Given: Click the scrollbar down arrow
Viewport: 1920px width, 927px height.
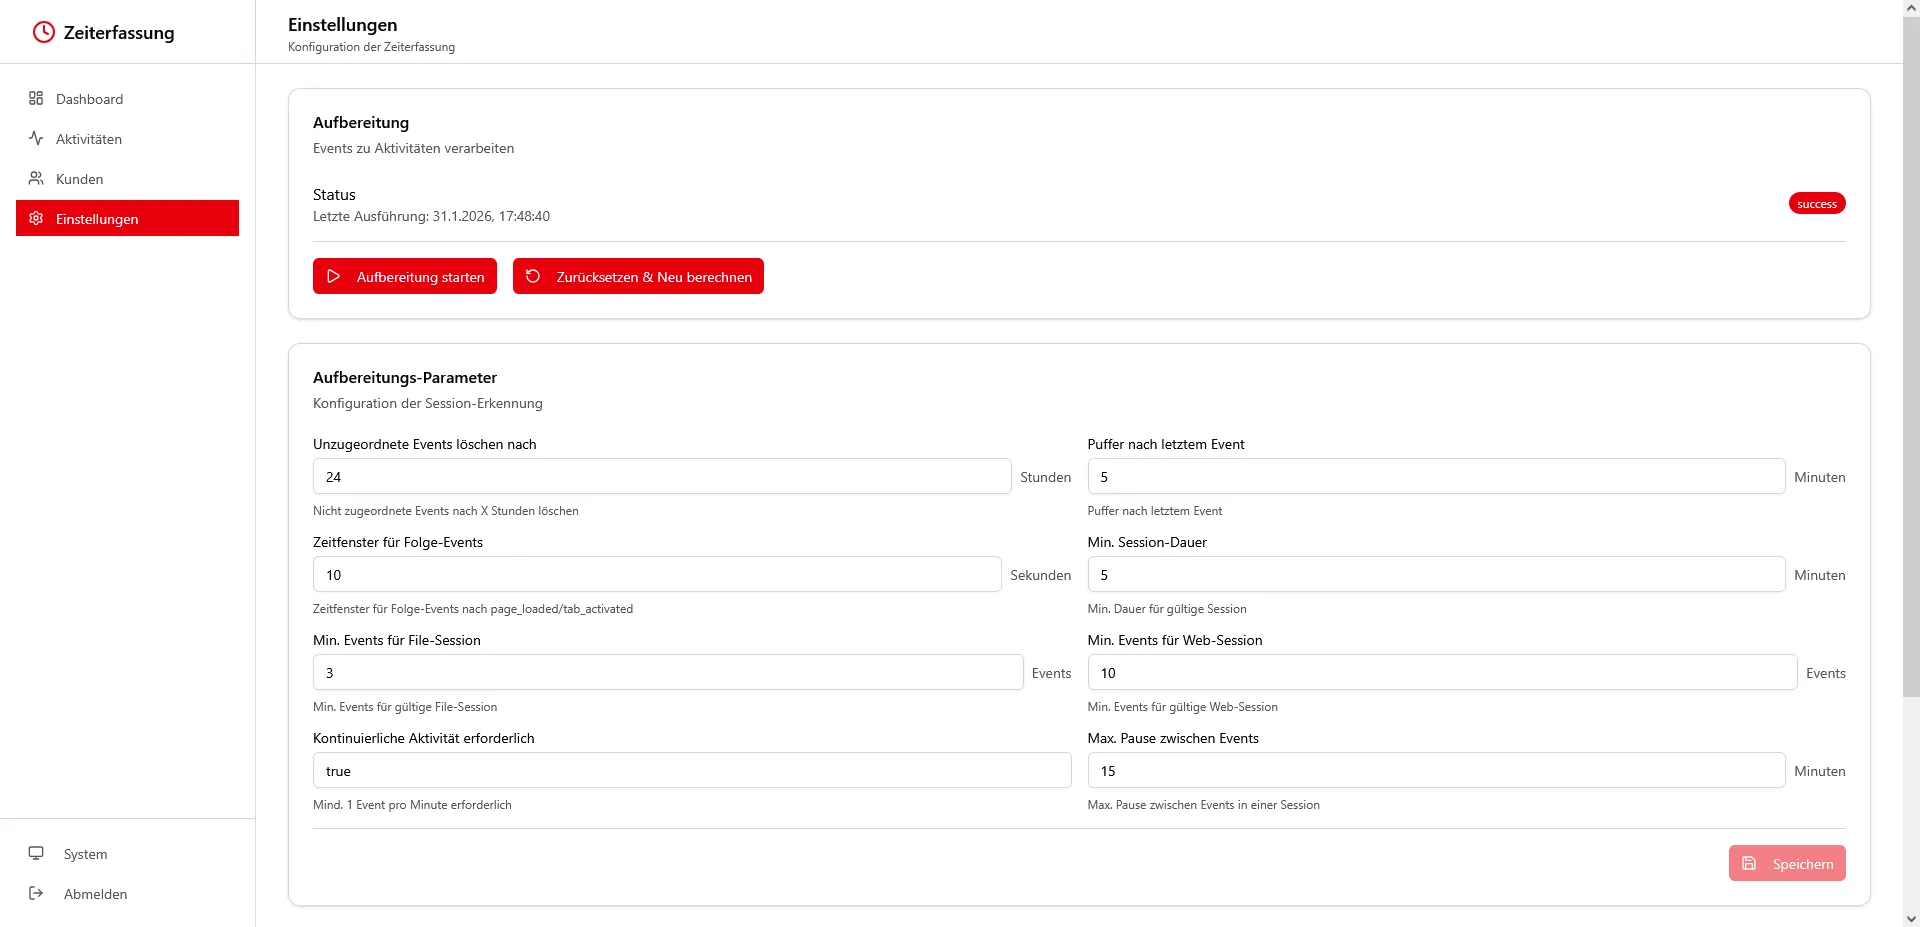Looking at the screenshot, I should (x=1911, y=918).
